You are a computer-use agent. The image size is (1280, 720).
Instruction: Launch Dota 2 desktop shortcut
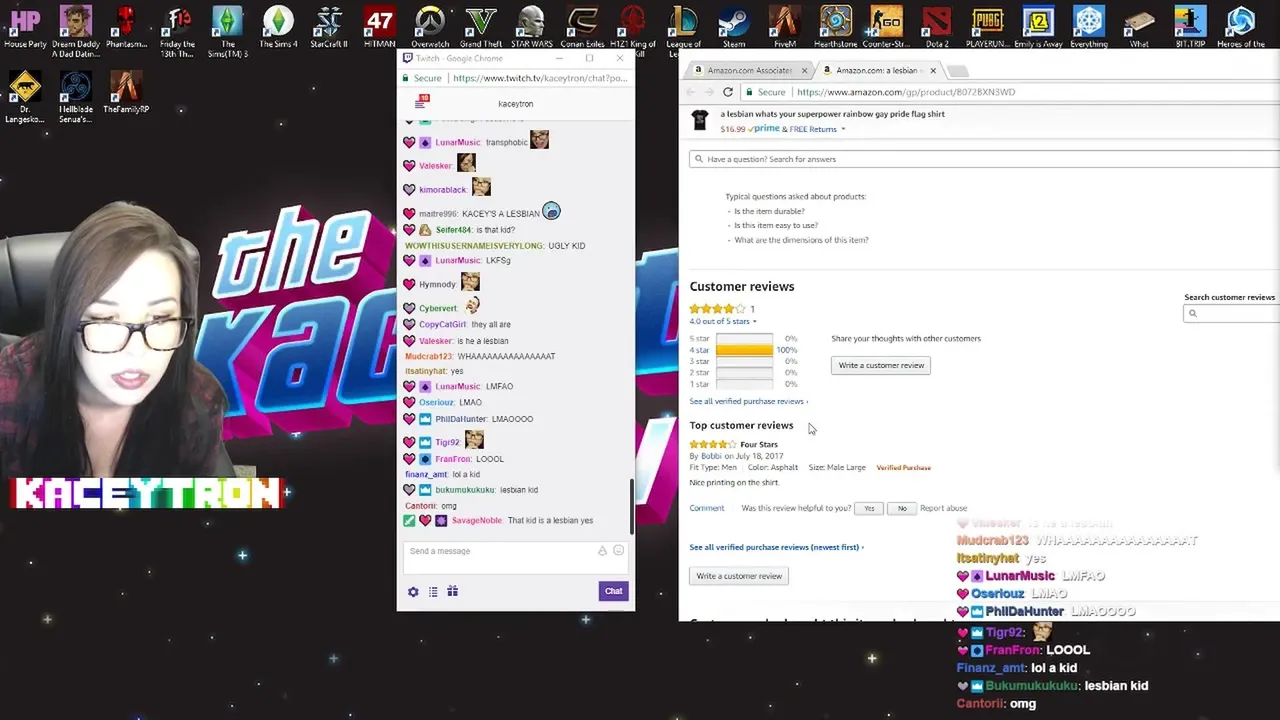[x=937, y=27]
